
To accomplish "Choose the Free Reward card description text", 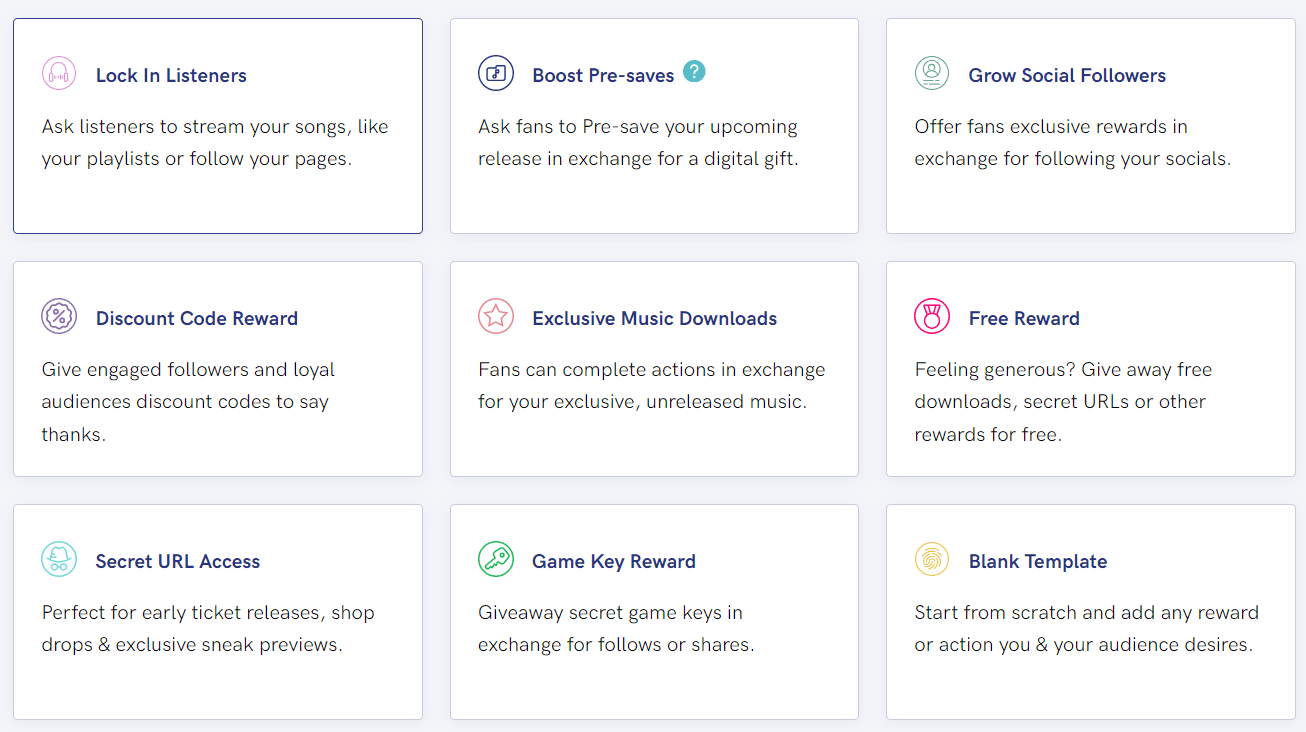I will [x=1063, y=401].
